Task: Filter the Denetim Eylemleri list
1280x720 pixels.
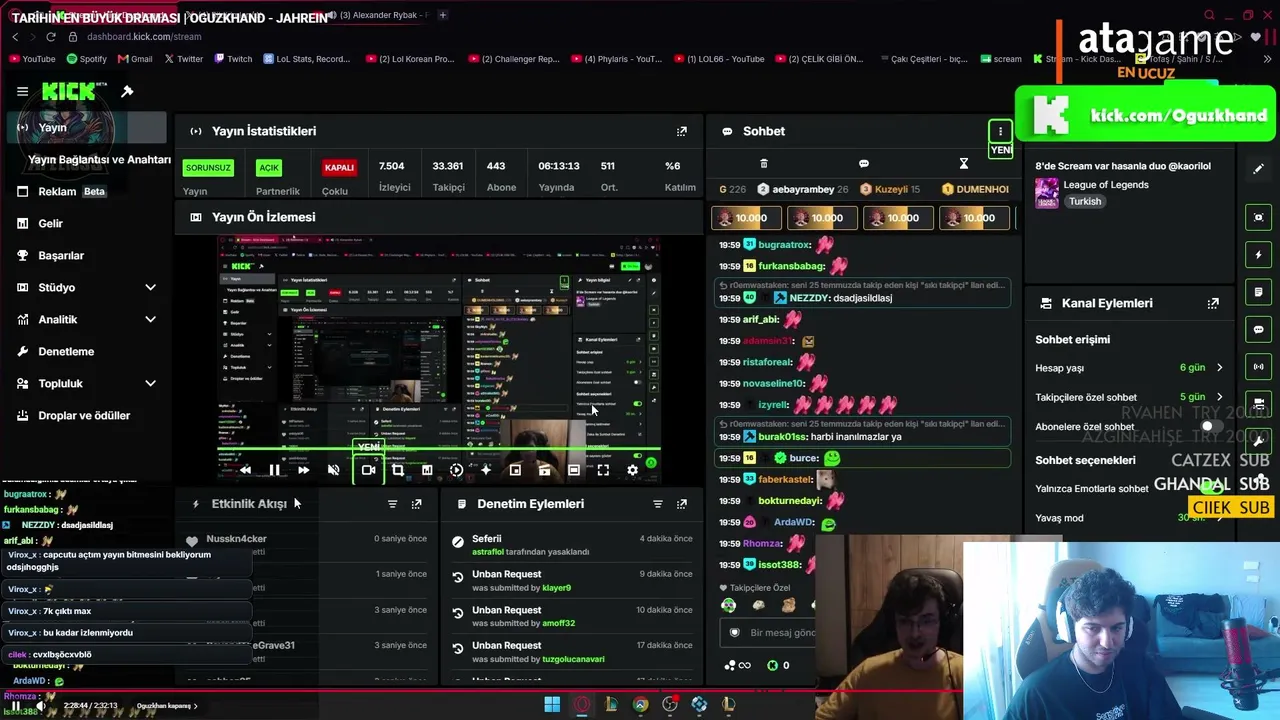Action: pyautogui.click(x=657, y=504)
